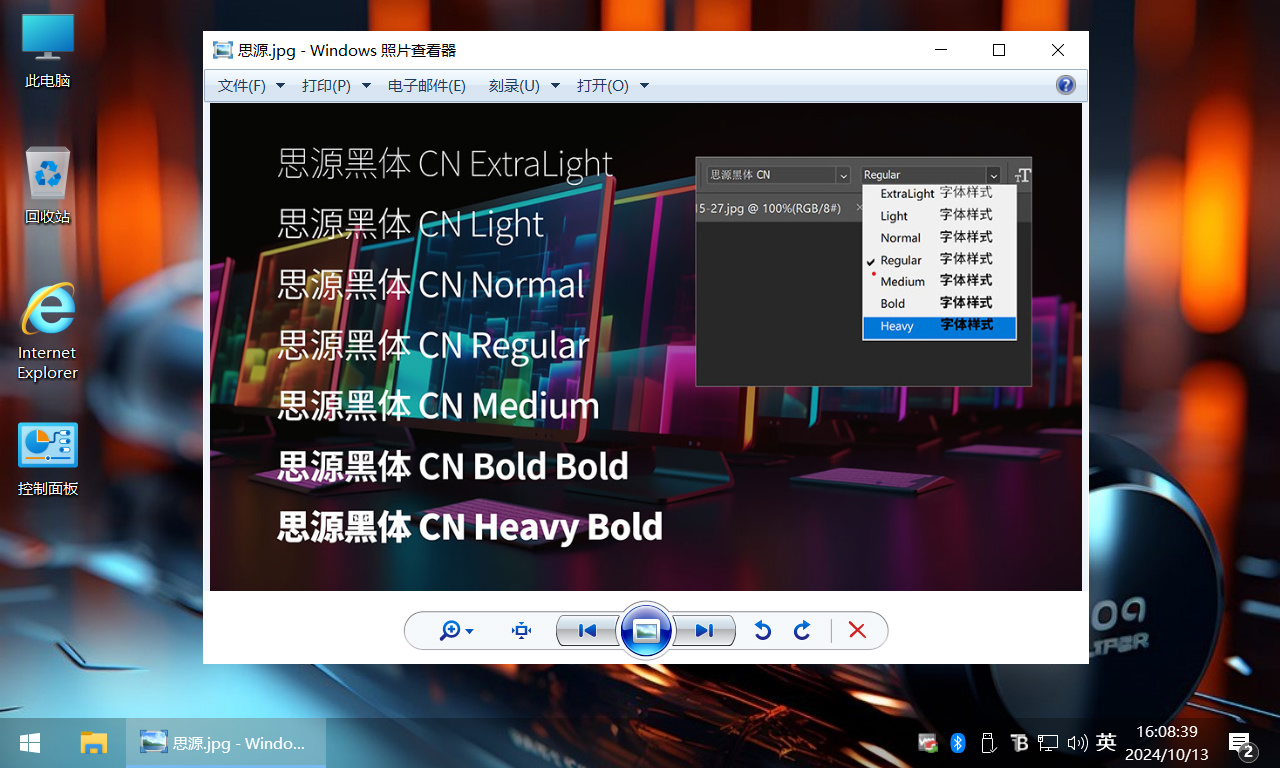Select the 控制面板 desktop icon
This screenshot has width=1280, height=768.
coord(48,460)
